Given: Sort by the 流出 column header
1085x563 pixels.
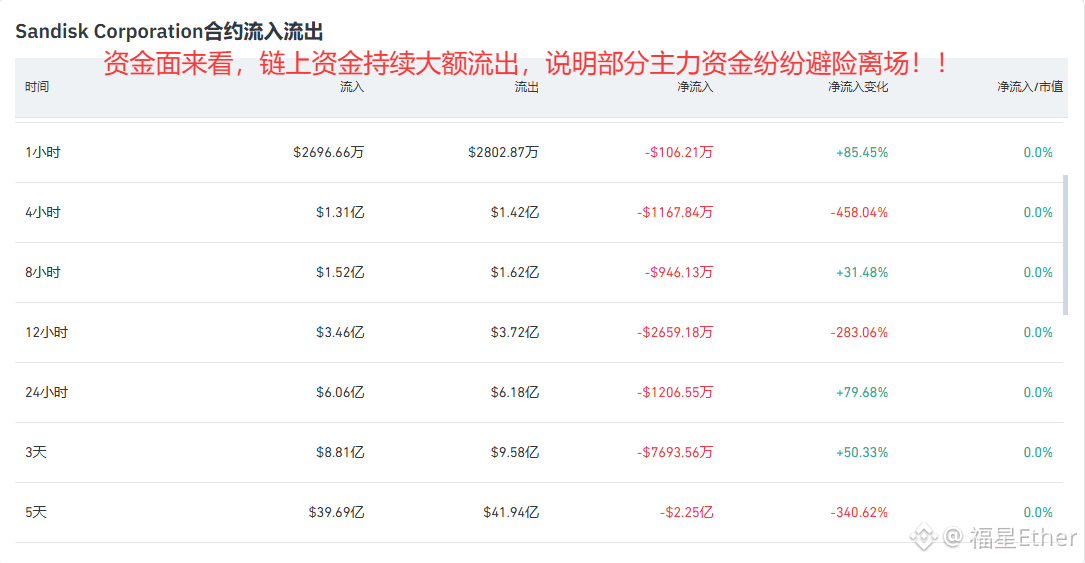Looking at the screenshot, I should (527, 86).
